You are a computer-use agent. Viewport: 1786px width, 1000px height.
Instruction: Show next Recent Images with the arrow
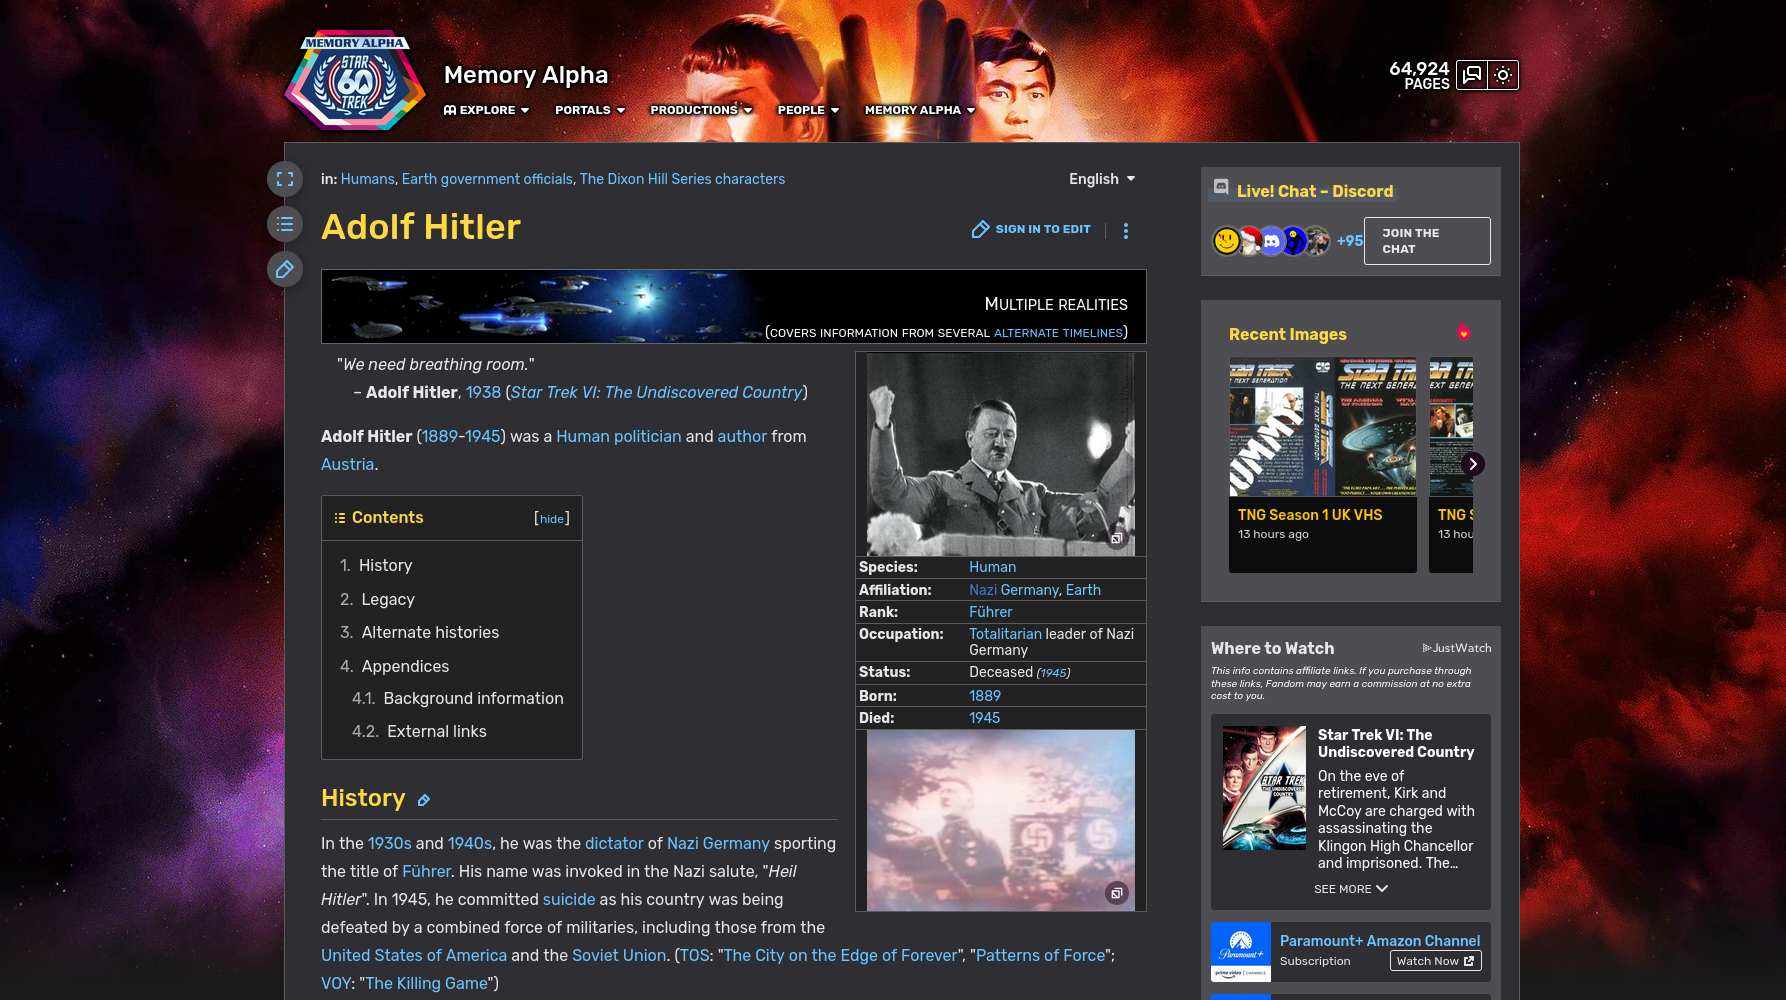coord(1473,464)
